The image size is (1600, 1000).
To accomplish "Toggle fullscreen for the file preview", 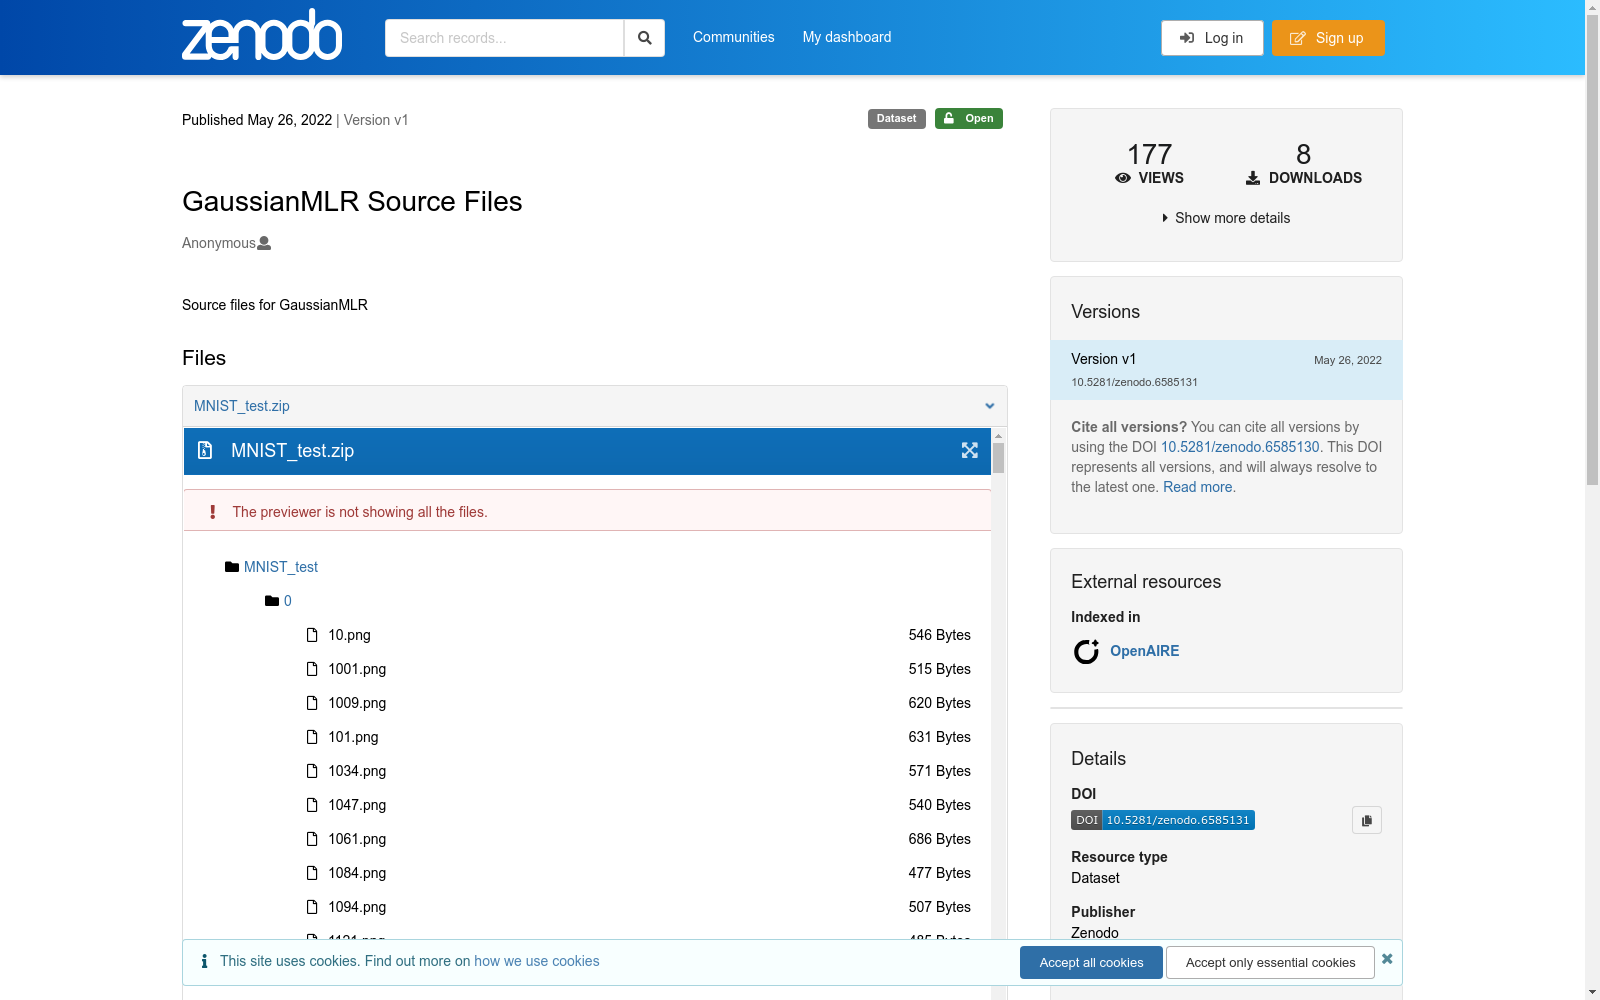I will [970, 451].
